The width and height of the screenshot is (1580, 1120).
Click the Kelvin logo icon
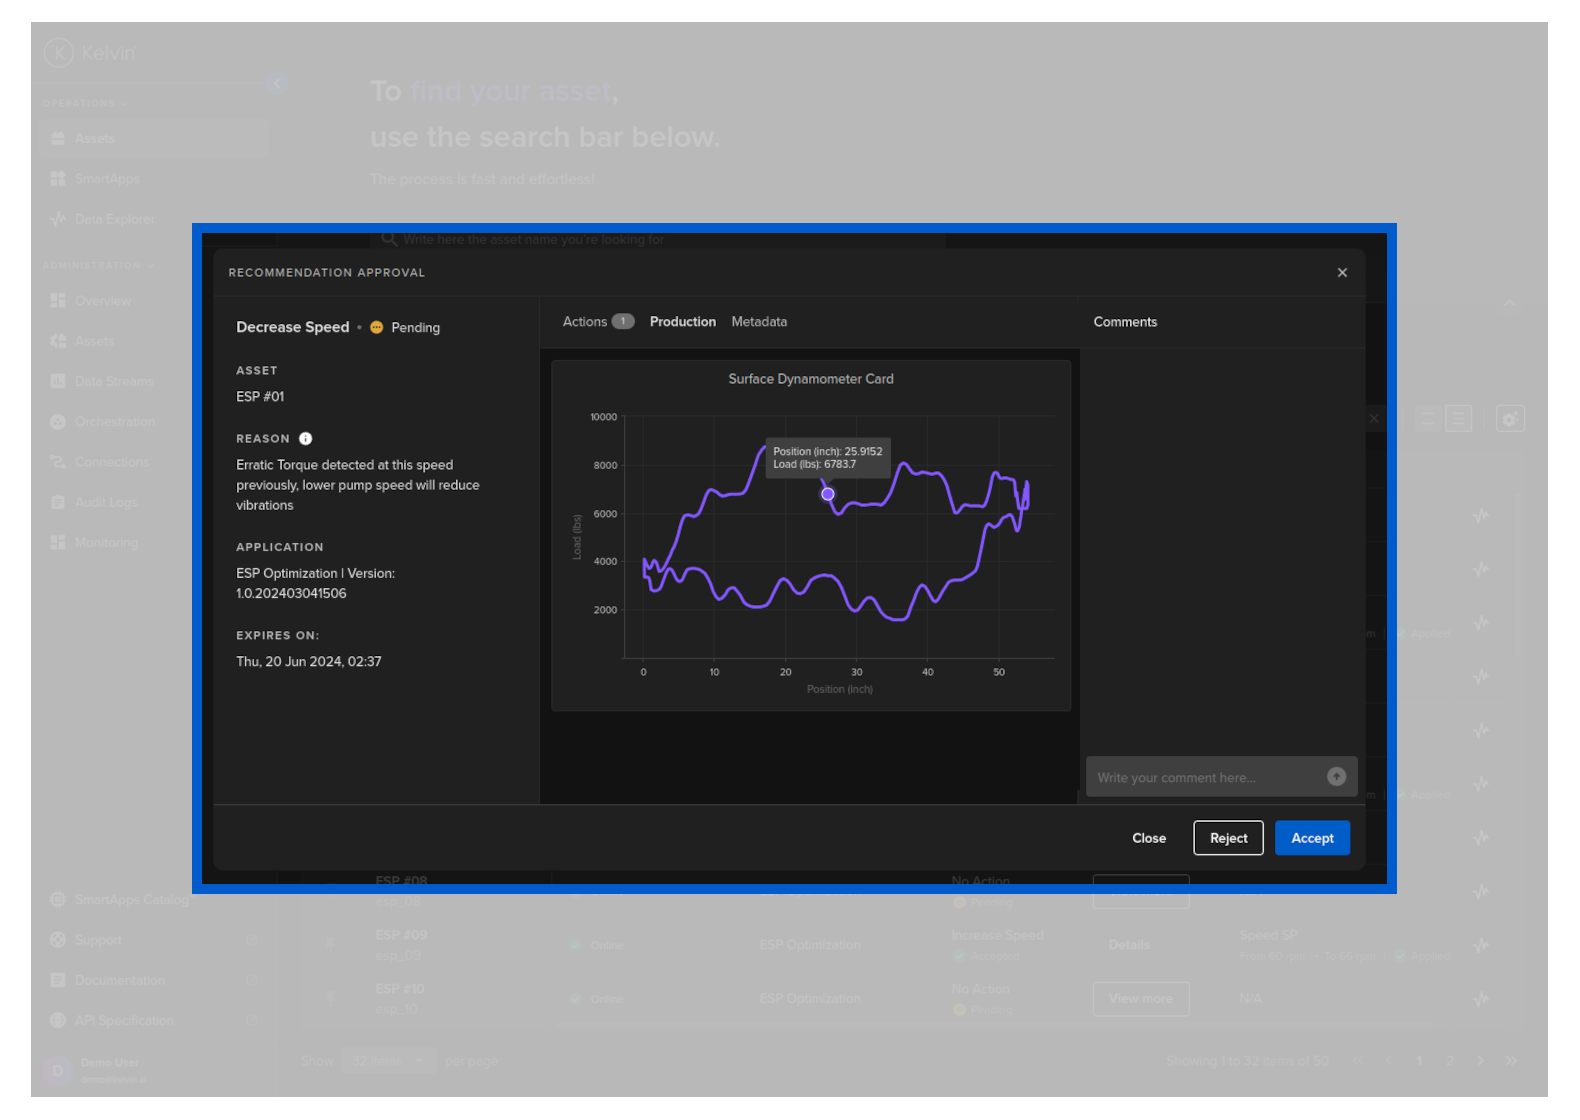coord(59,52)
